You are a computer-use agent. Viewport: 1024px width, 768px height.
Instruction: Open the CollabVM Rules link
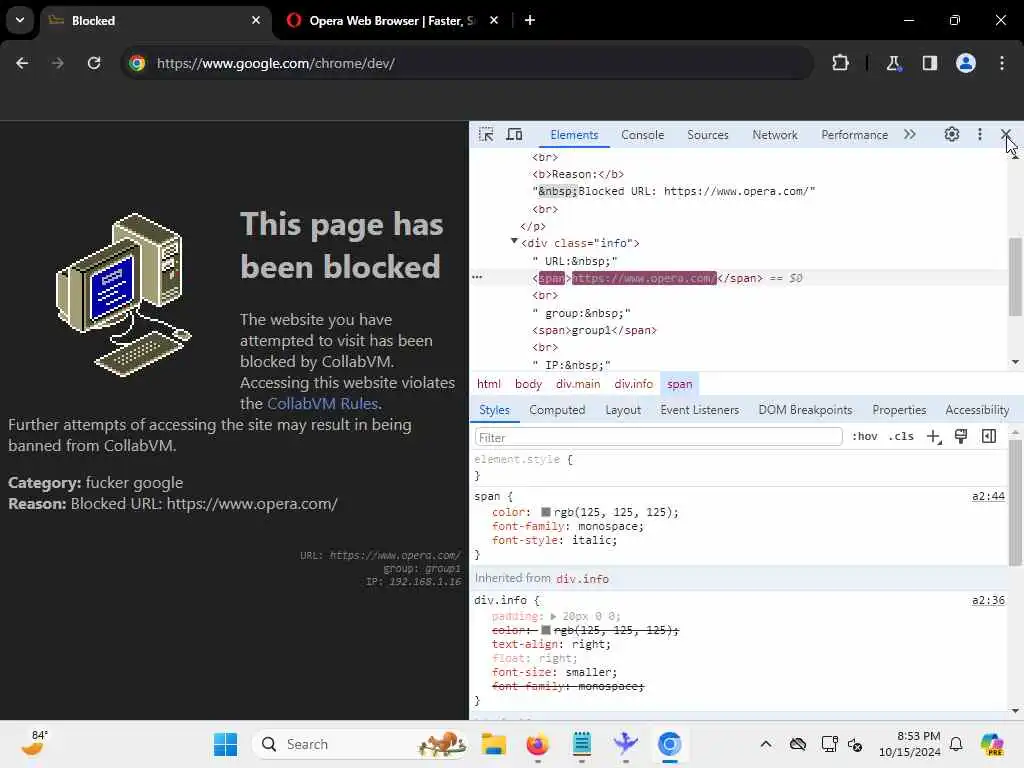pos(323,404)
